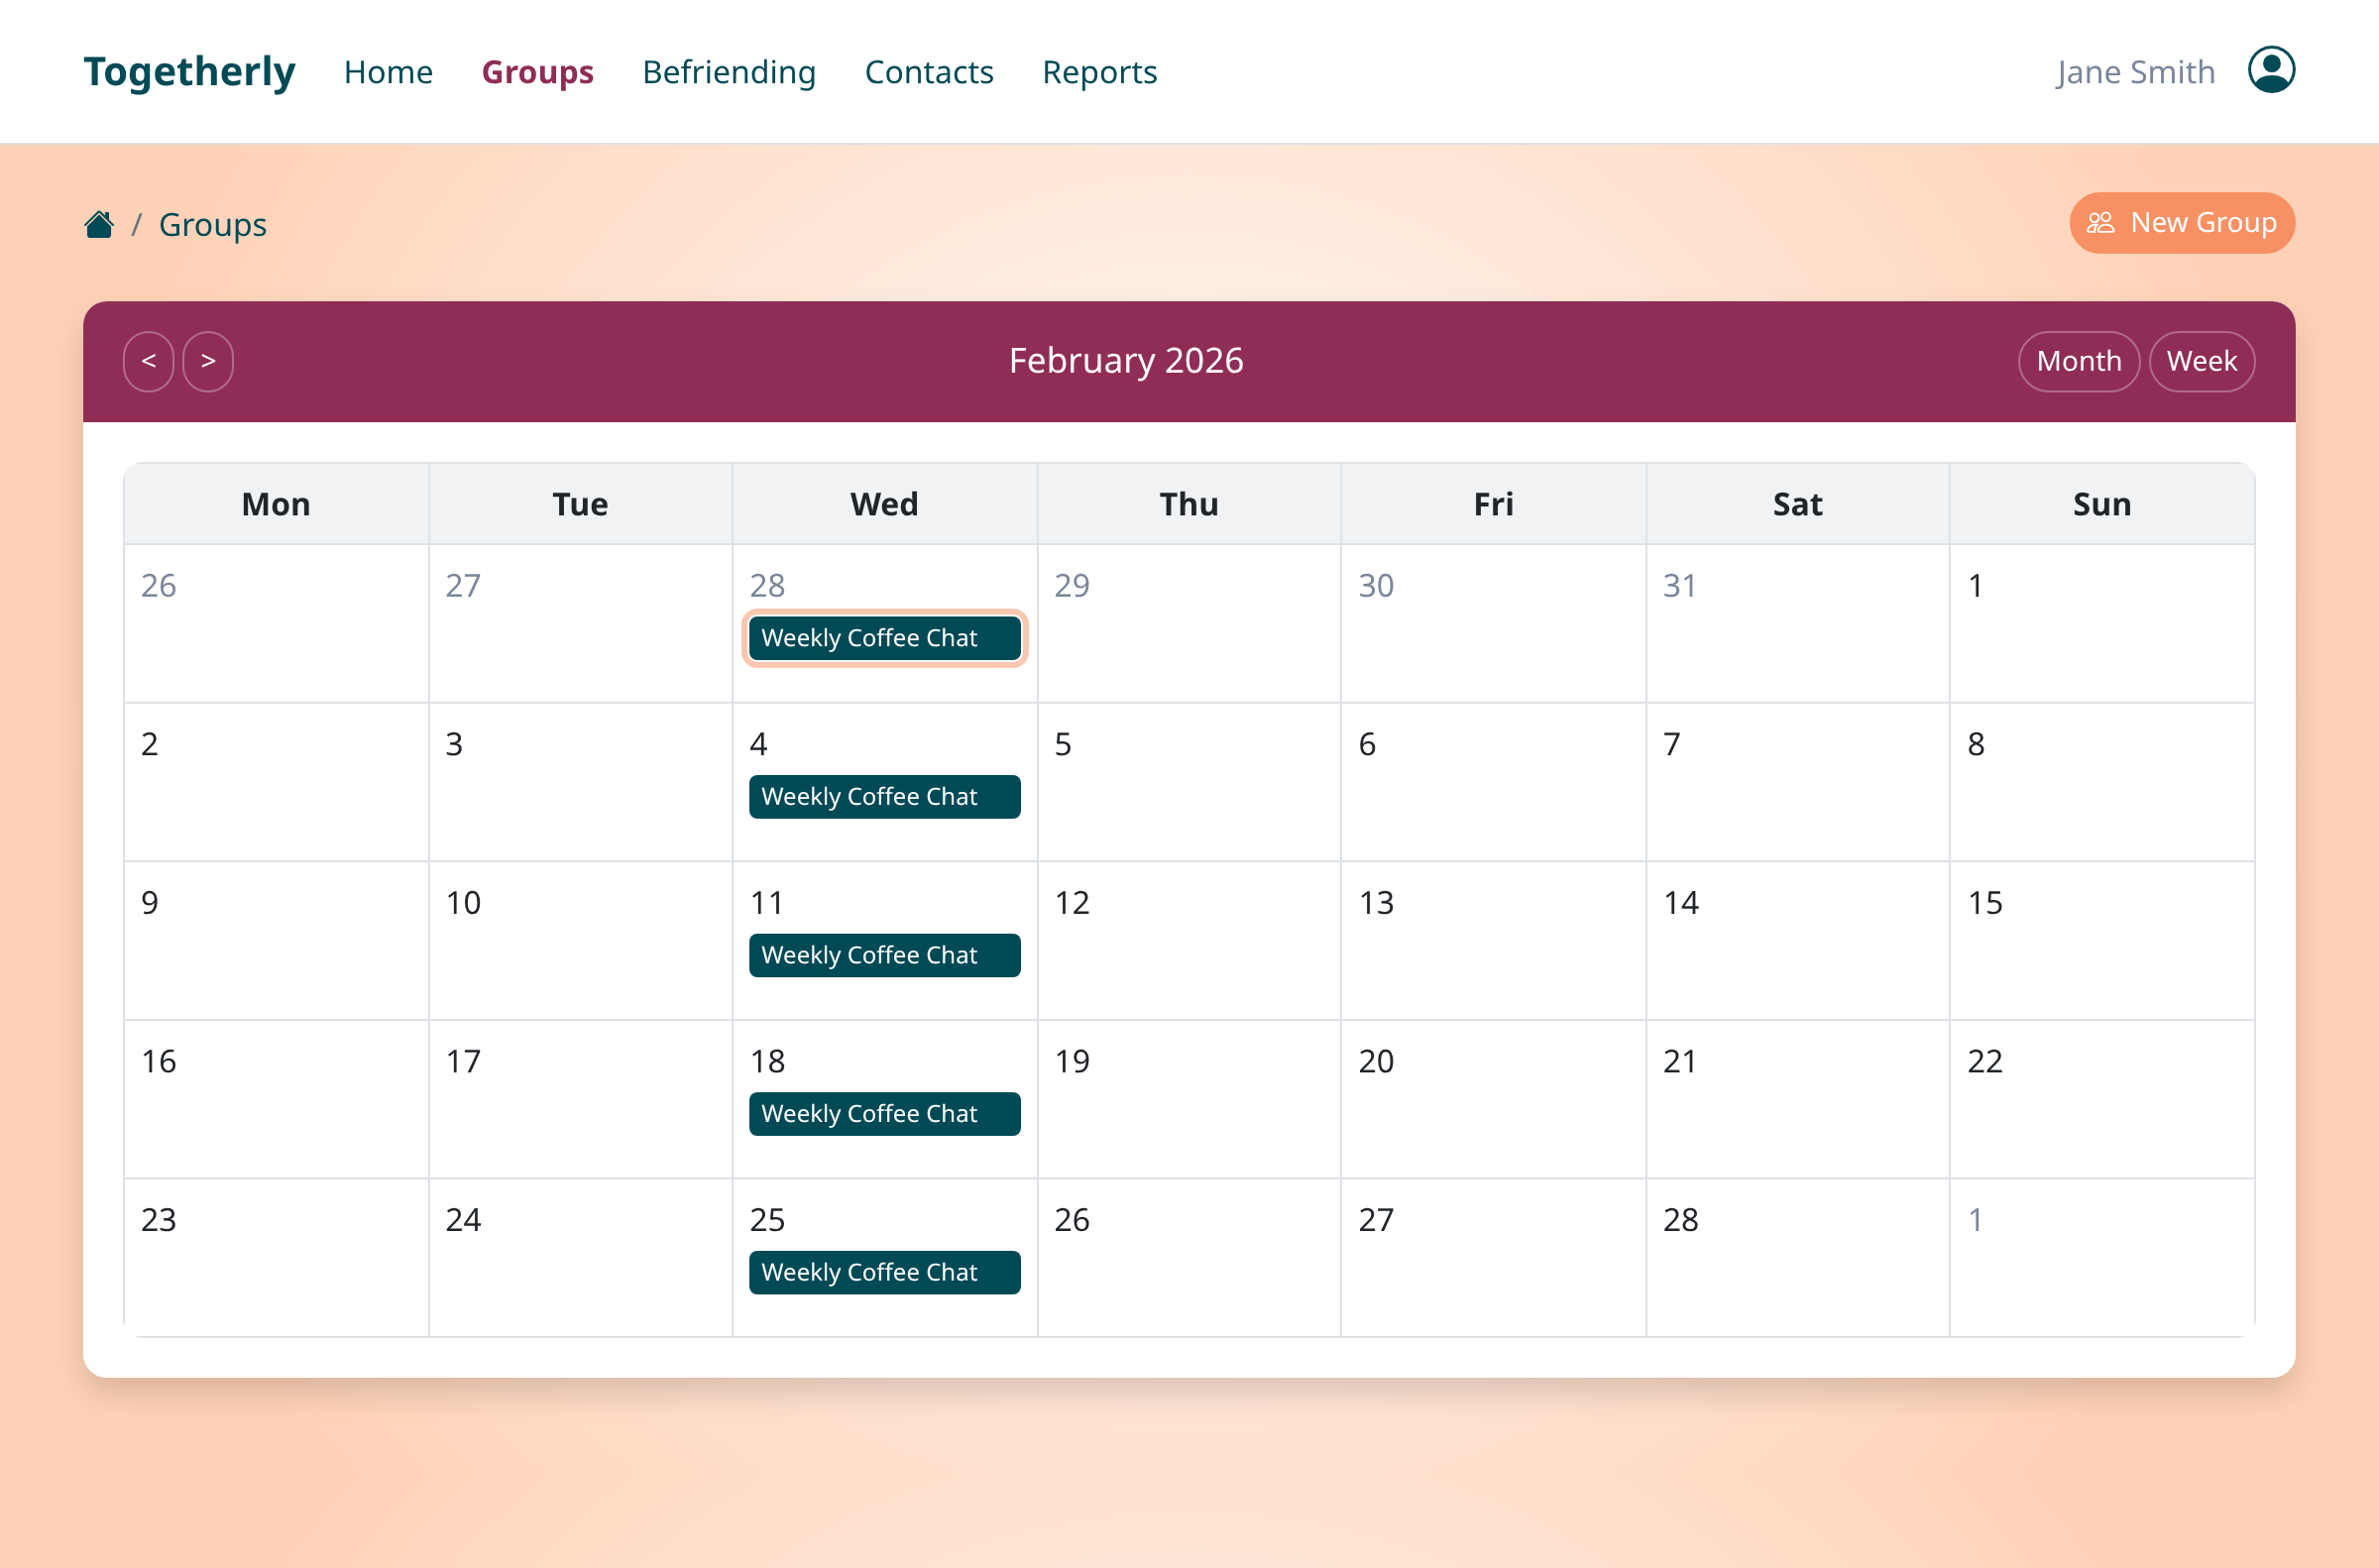The image size is (2379, 1568).
Task: Create a New Group
Action: pos(2182,223)
